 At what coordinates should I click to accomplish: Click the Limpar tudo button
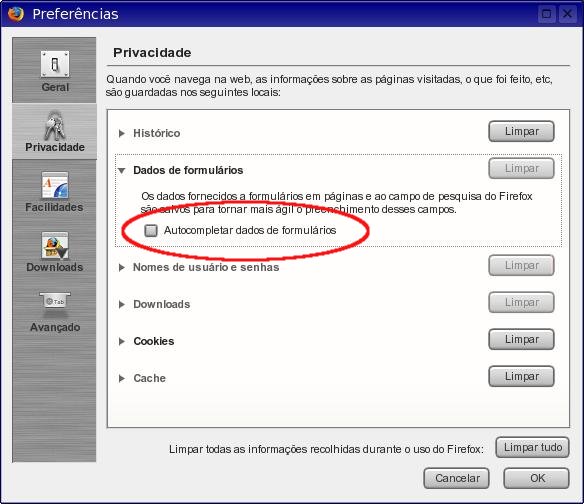point(533,447)
